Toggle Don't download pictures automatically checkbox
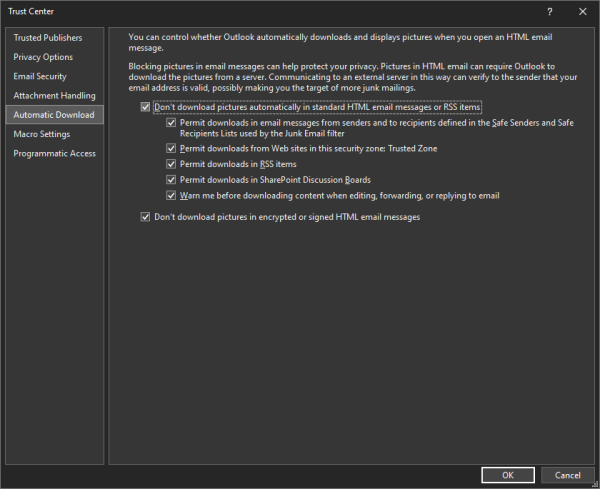 [x=145, y=107]
